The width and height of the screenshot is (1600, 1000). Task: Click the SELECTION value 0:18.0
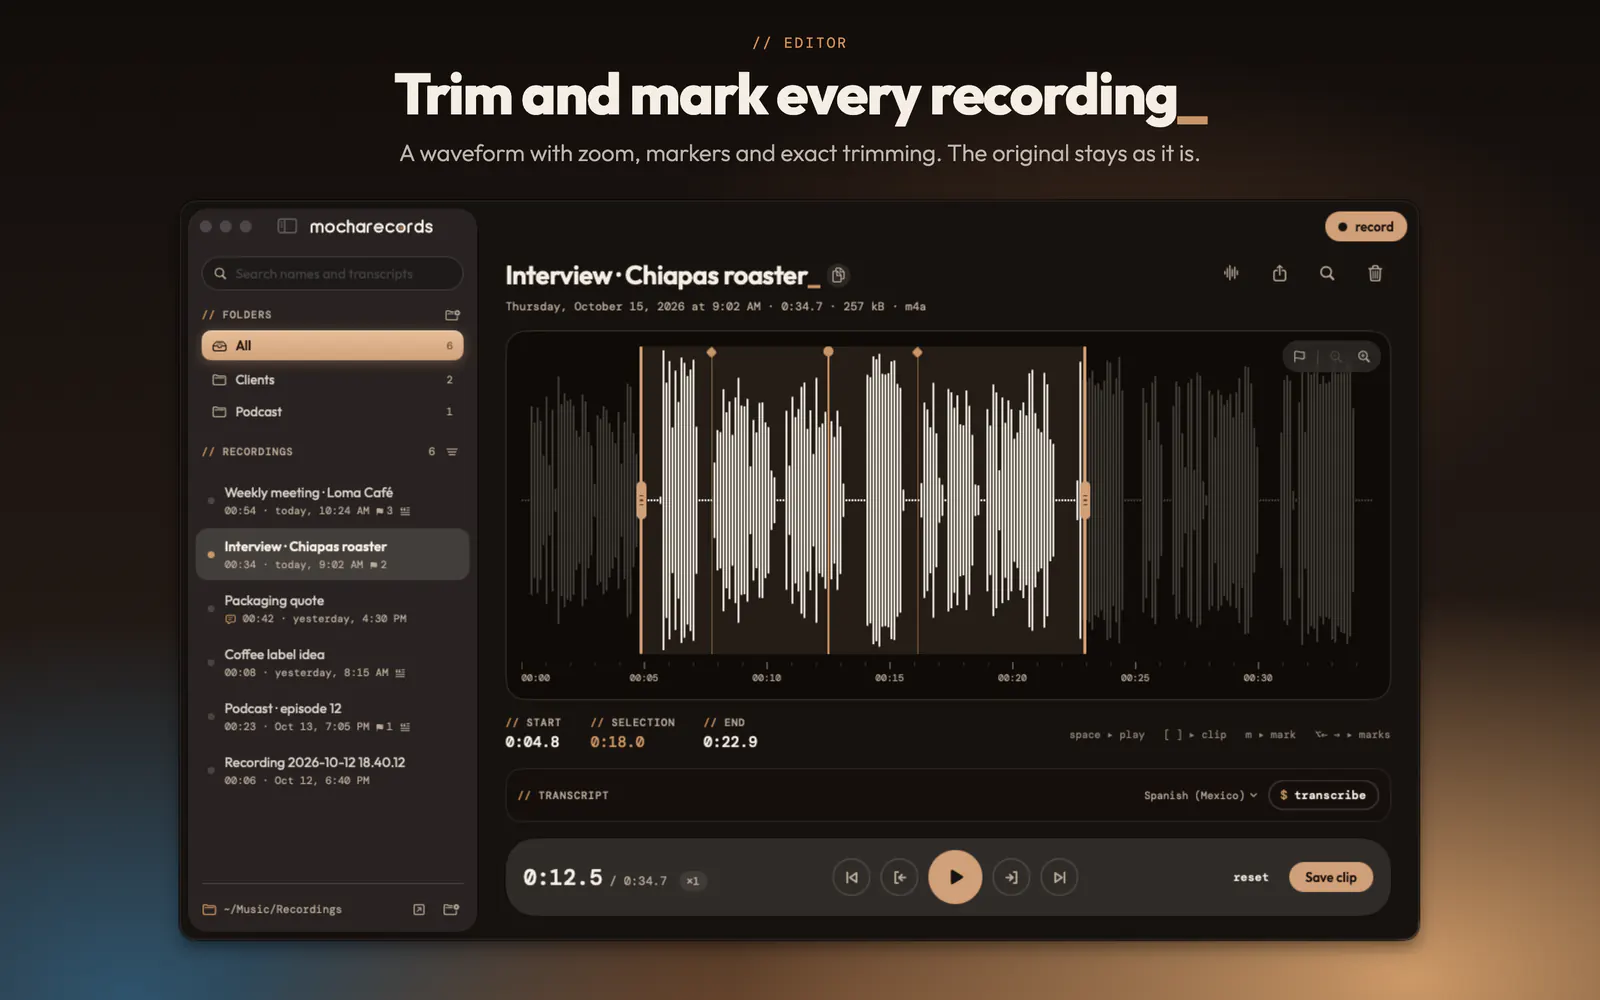617,742
